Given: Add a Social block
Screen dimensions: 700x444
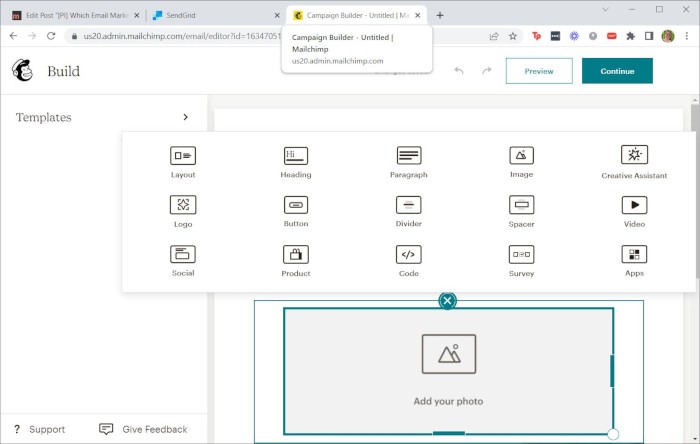Looking at the screenshot, I should [x=183, y=261].
